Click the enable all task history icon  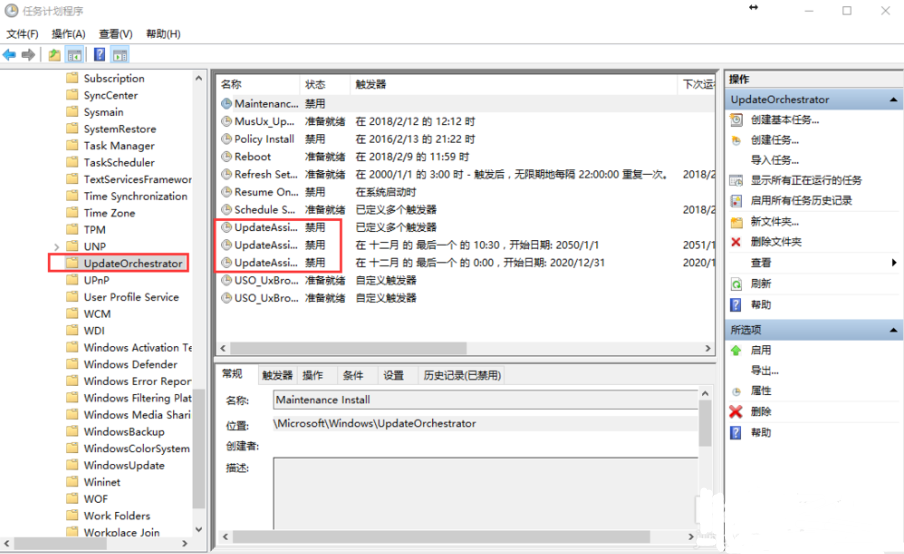(x=736, y=201)
